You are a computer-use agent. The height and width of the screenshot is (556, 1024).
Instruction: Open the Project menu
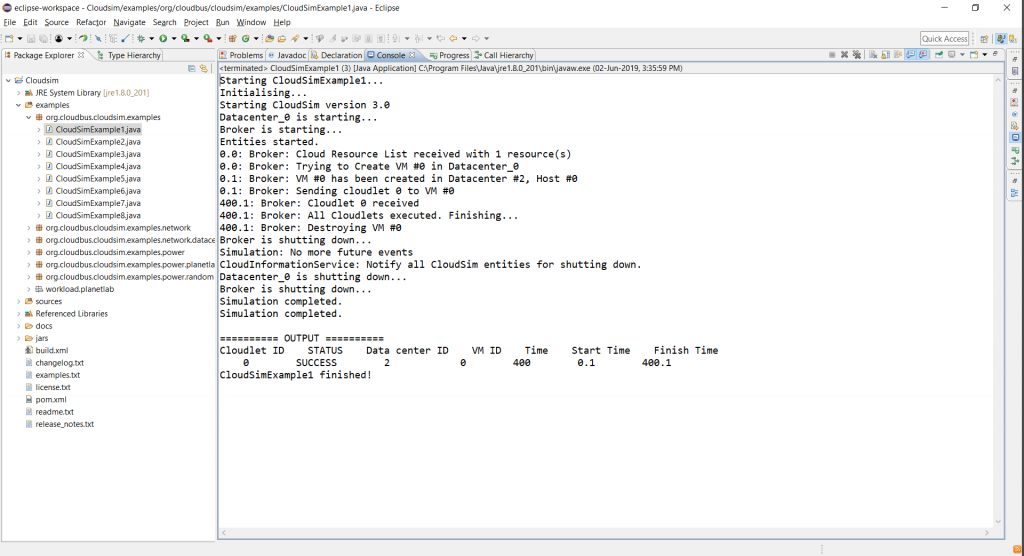pyautogui.click(x=196, y=22)
